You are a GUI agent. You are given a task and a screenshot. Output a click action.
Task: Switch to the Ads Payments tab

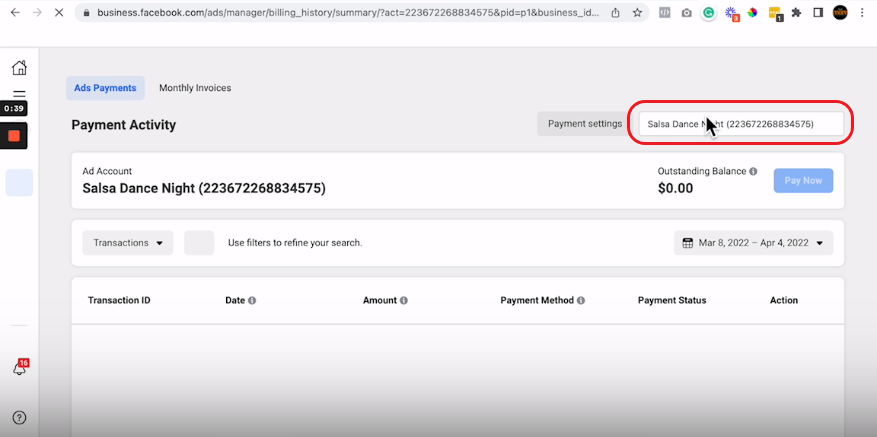tap(105, 88)
